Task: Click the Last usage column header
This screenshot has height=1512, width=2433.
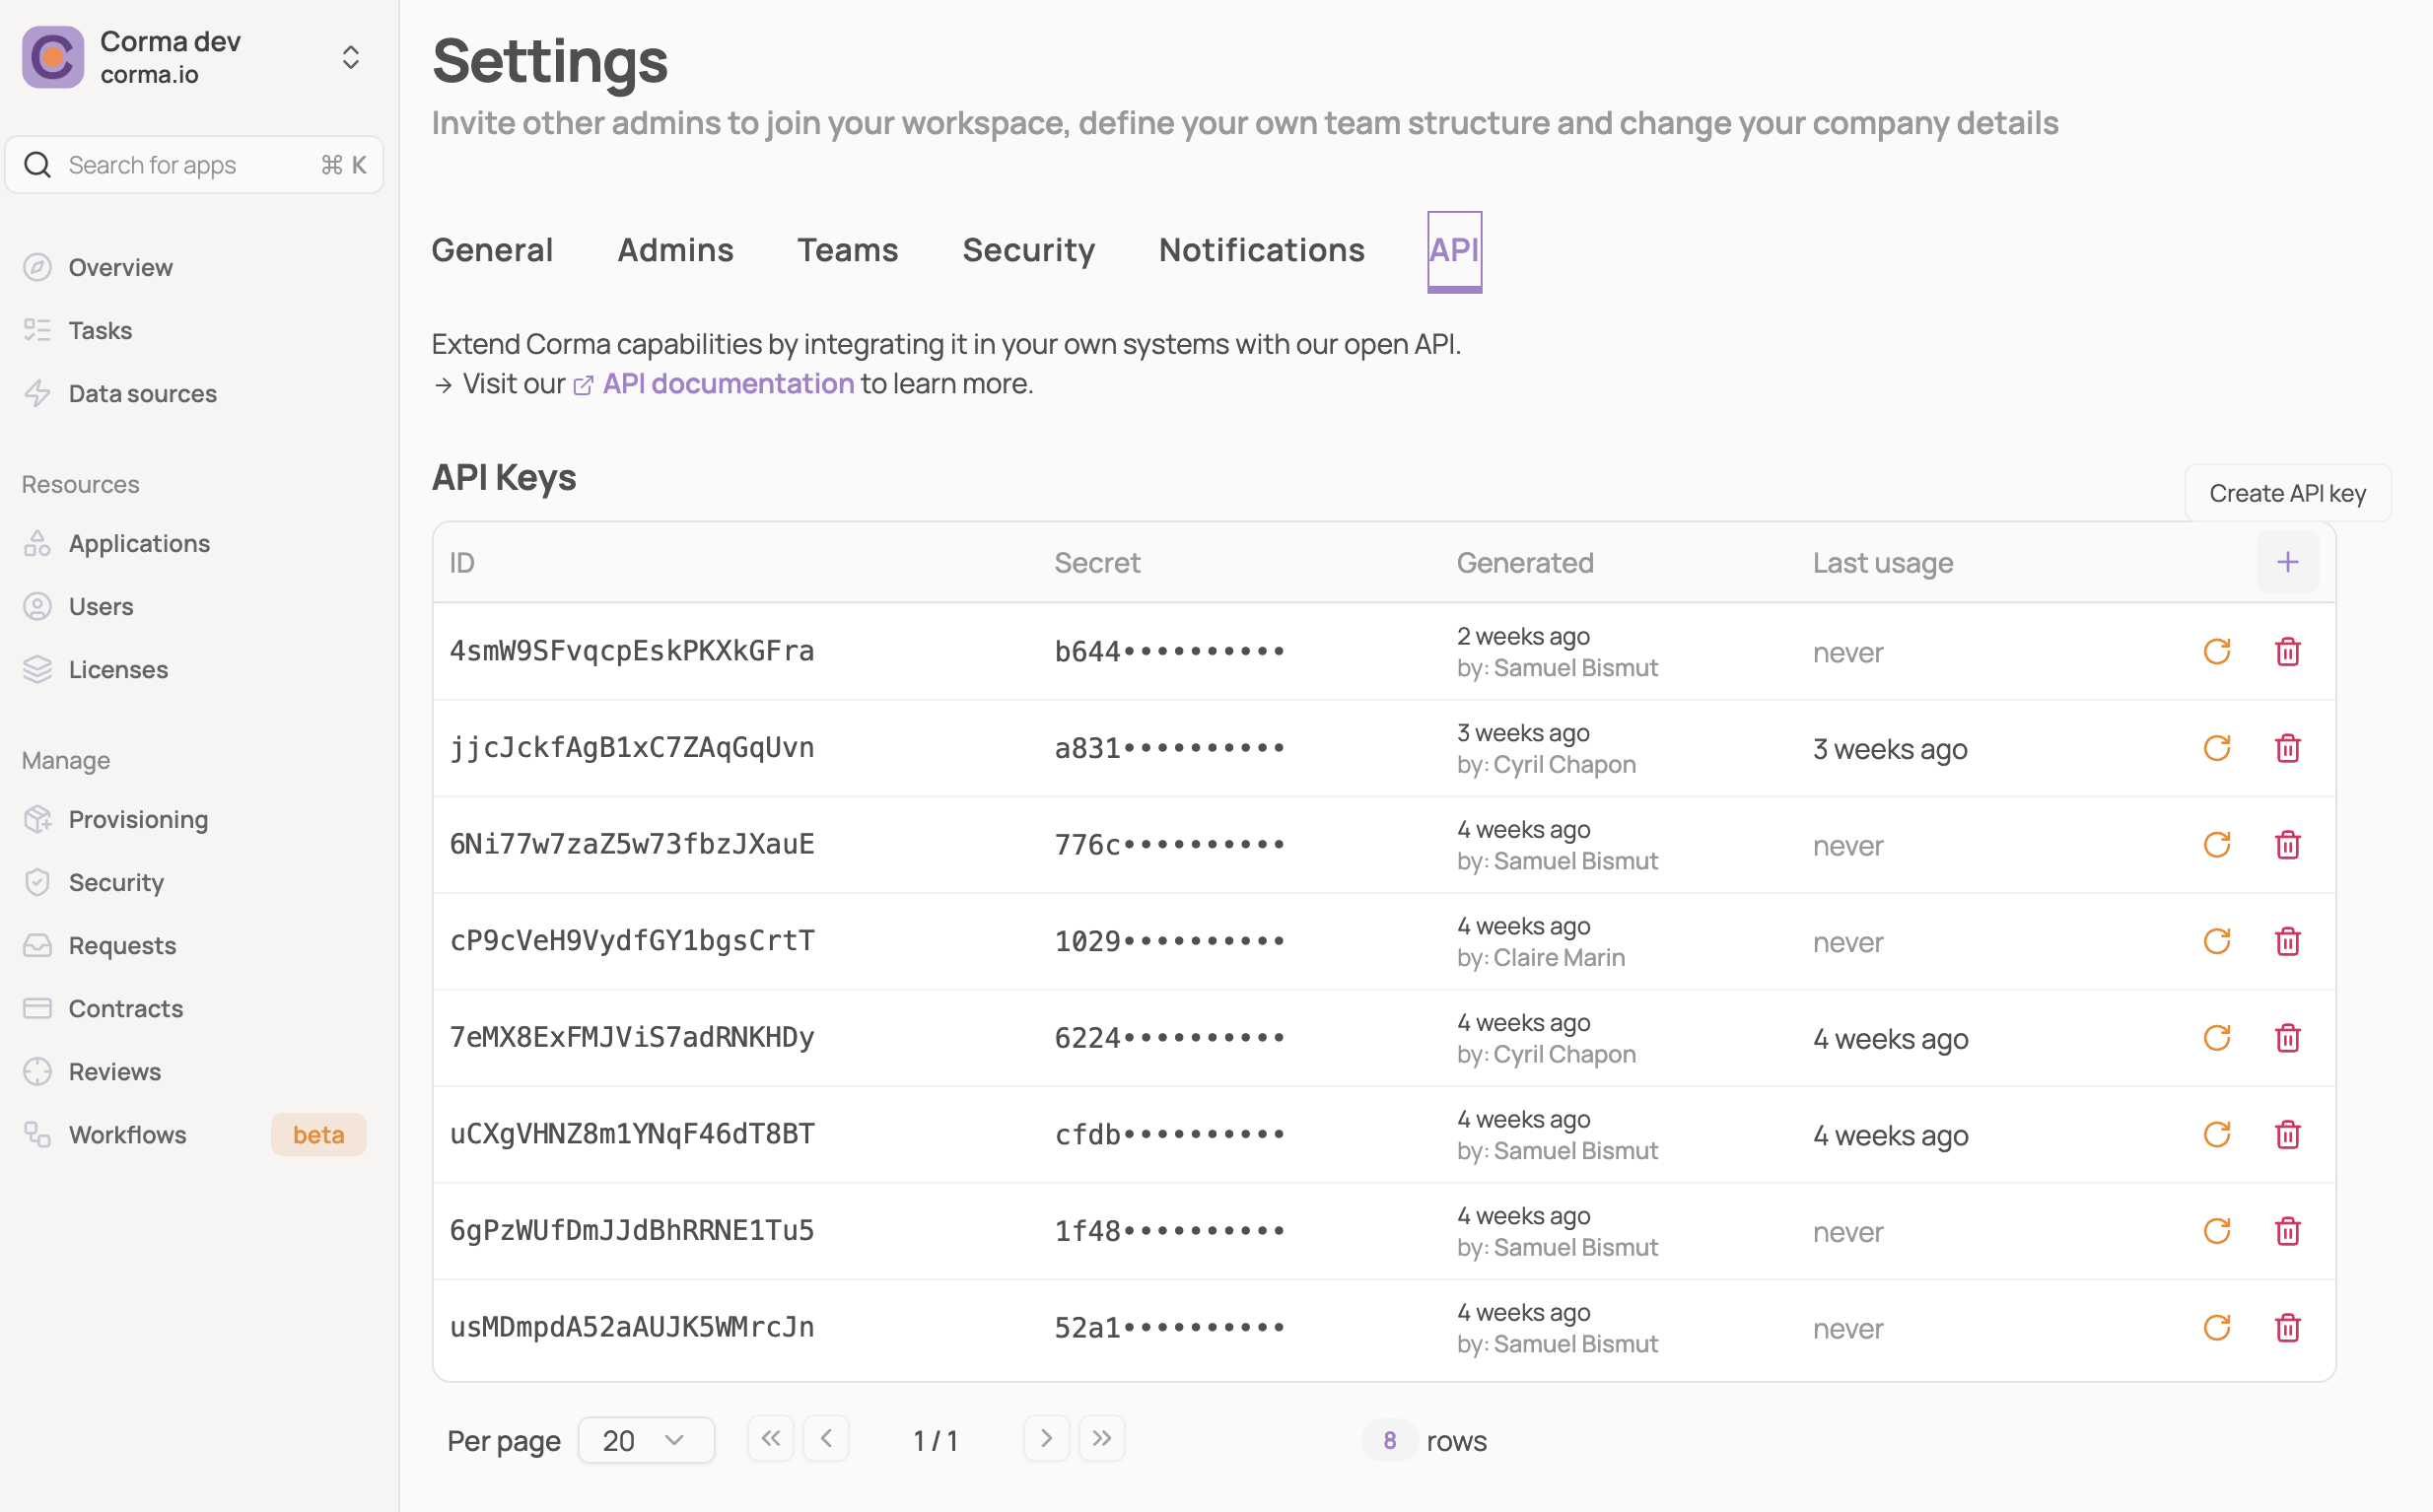Action: click(1882, 563)
